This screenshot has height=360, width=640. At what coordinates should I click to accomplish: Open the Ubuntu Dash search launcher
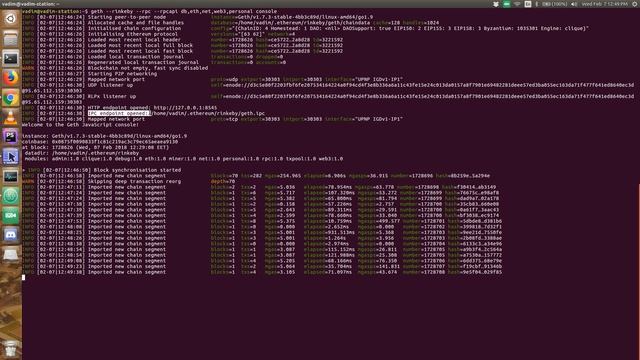[x=11, y=18]
